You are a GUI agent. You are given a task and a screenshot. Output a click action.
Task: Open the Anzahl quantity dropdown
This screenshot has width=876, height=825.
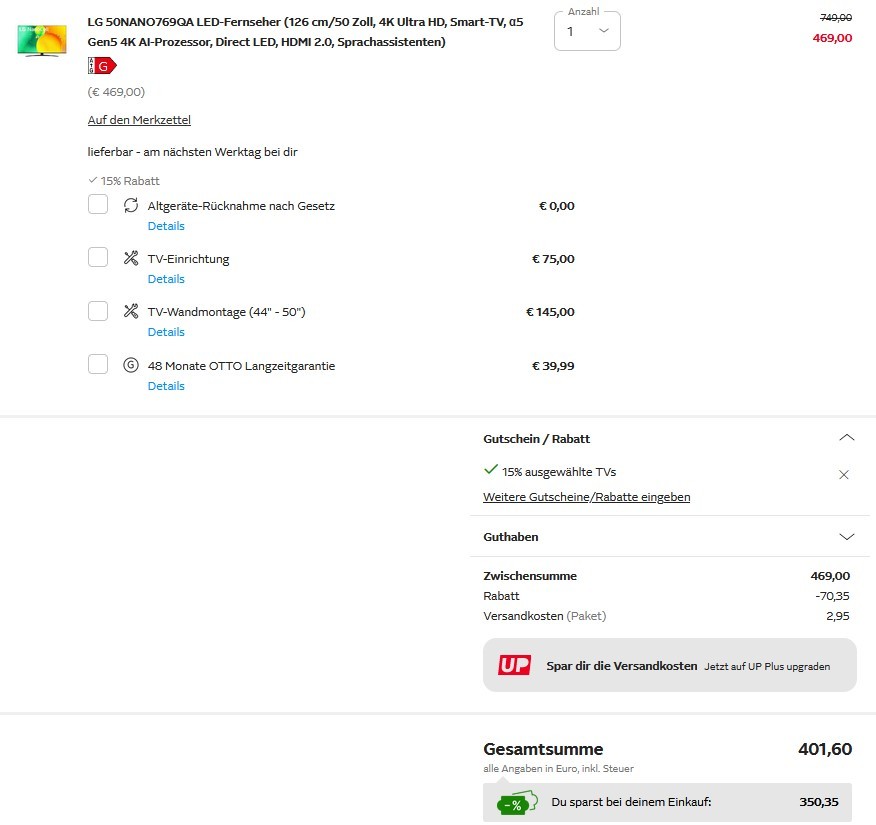[587, 31]
